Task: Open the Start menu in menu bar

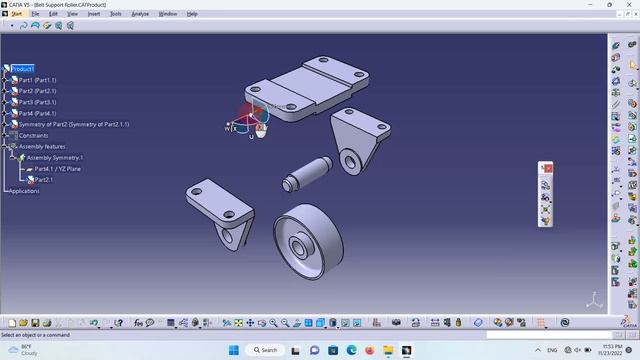Action: click(x=16, y=14)
